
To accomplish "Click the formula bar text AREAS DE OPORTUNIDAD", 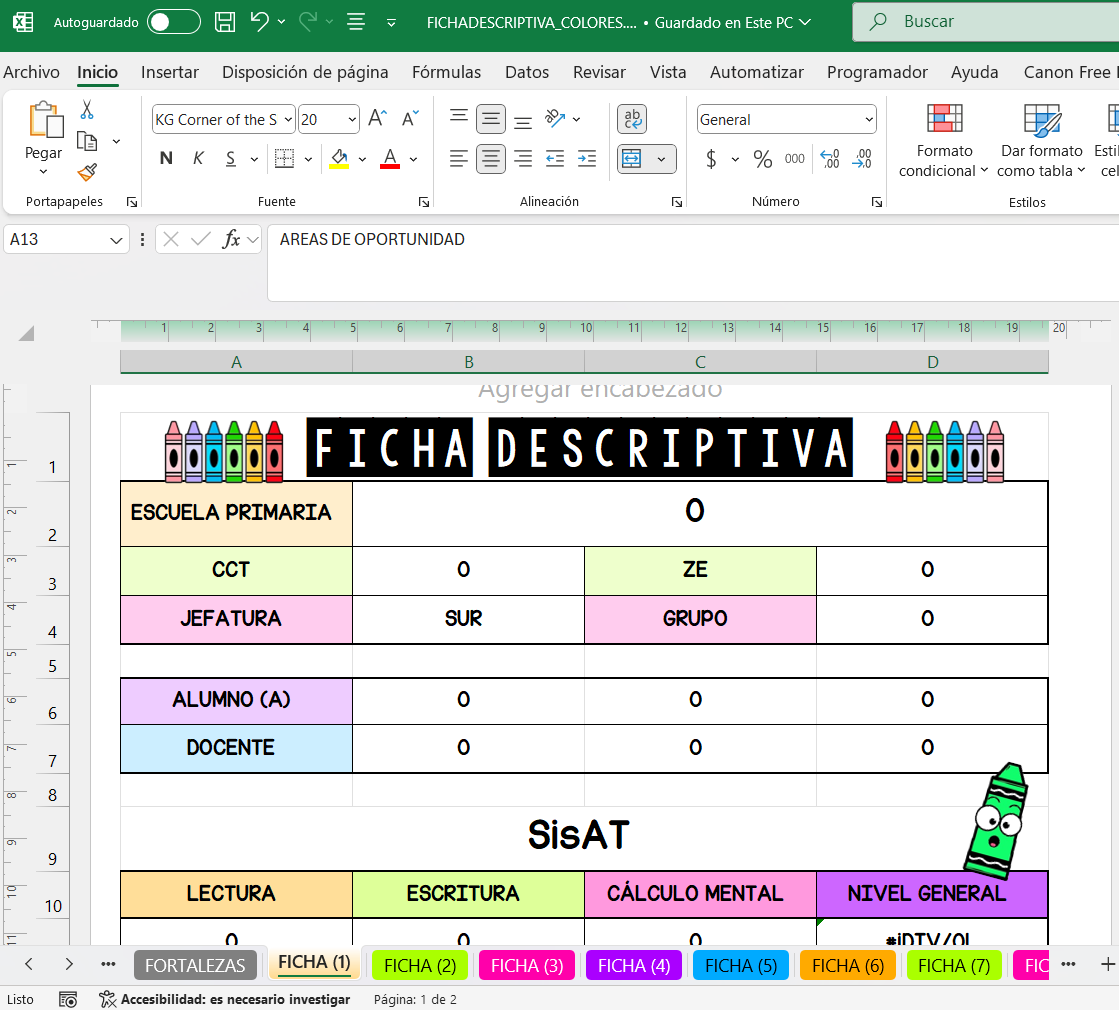I will (x=372, y=239).
